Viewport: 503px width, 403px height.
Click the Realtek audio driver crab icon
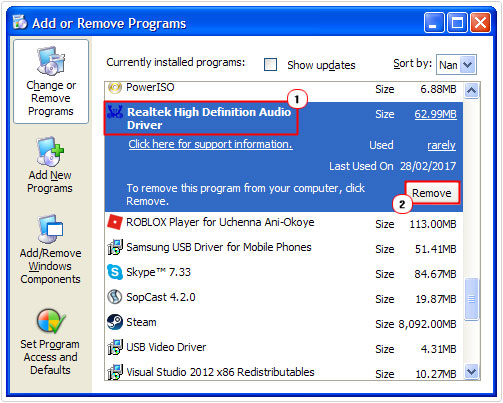coord(115,112)
